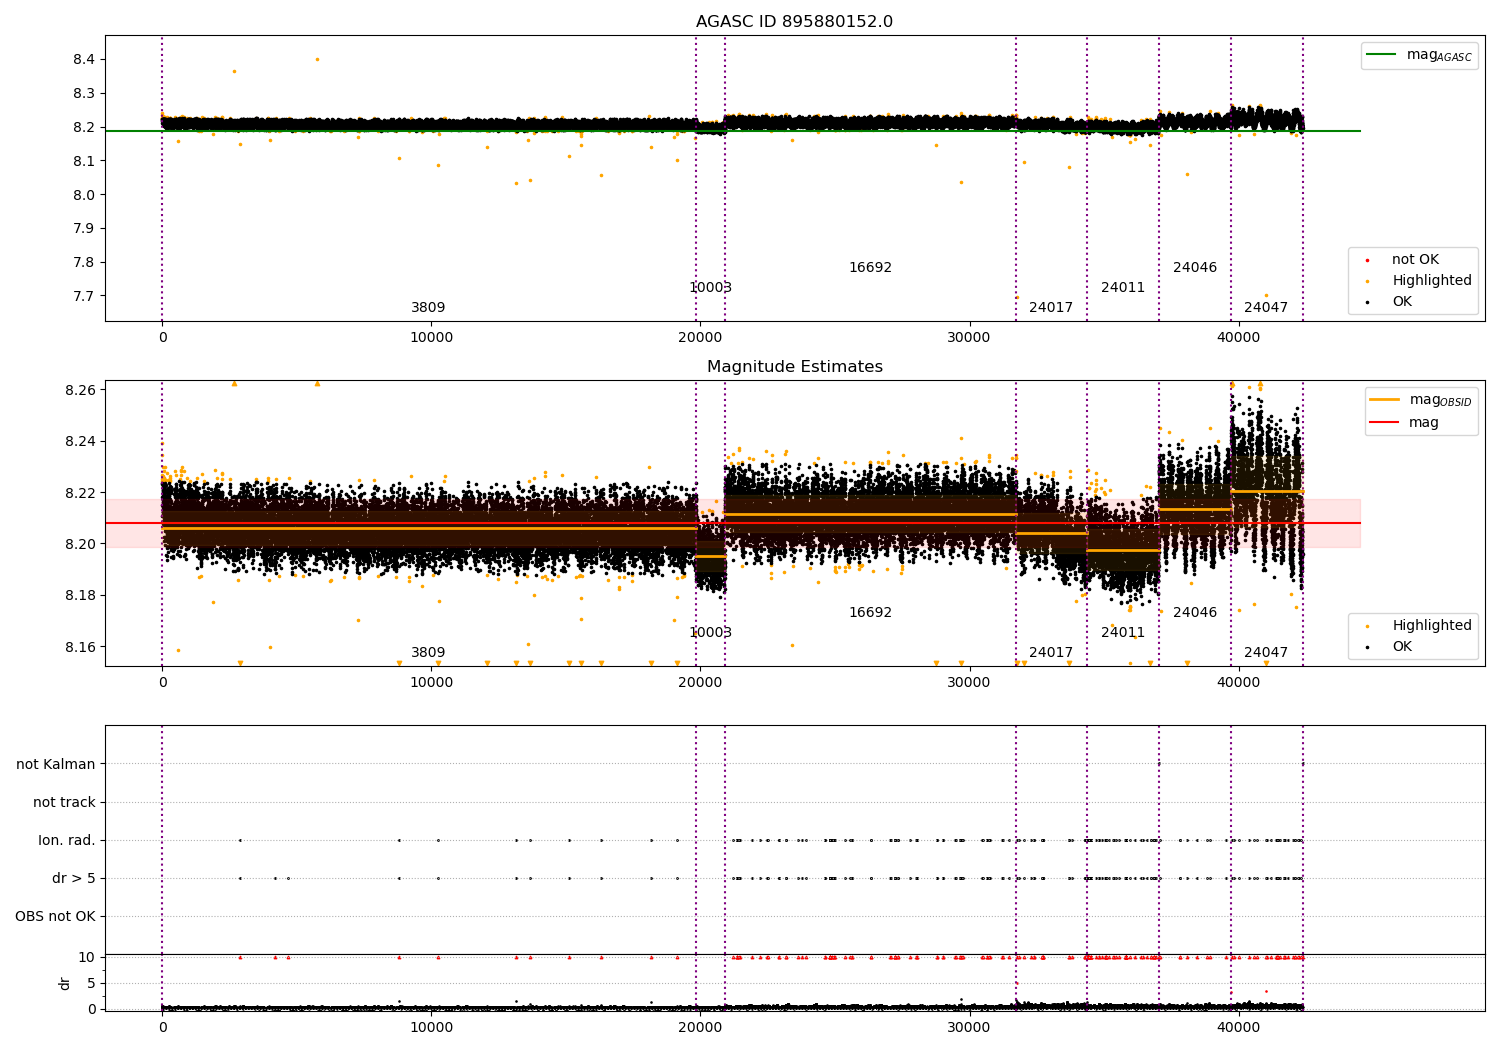Click x-axis tick 20000 under the Magnitude Estimates plot

[700, 683]
